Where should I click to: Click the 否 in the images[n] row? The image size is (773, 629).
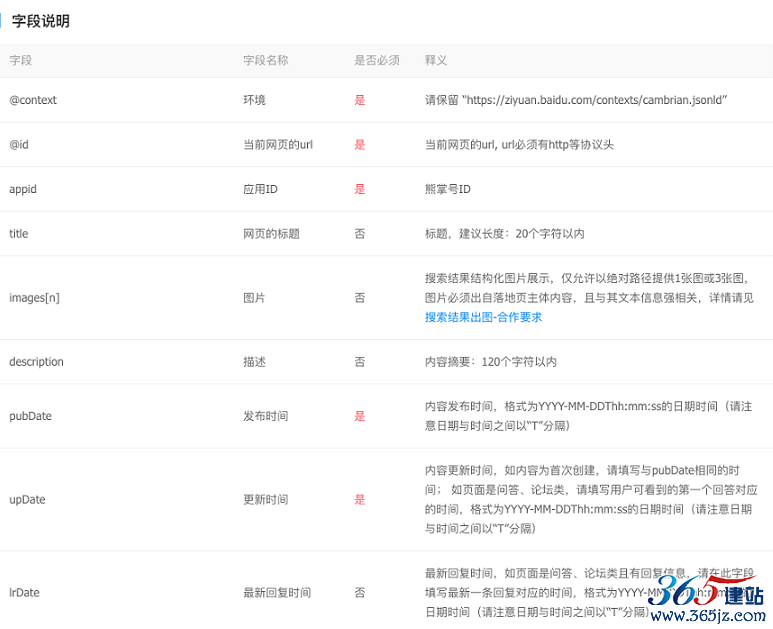(x=360, y=298)
